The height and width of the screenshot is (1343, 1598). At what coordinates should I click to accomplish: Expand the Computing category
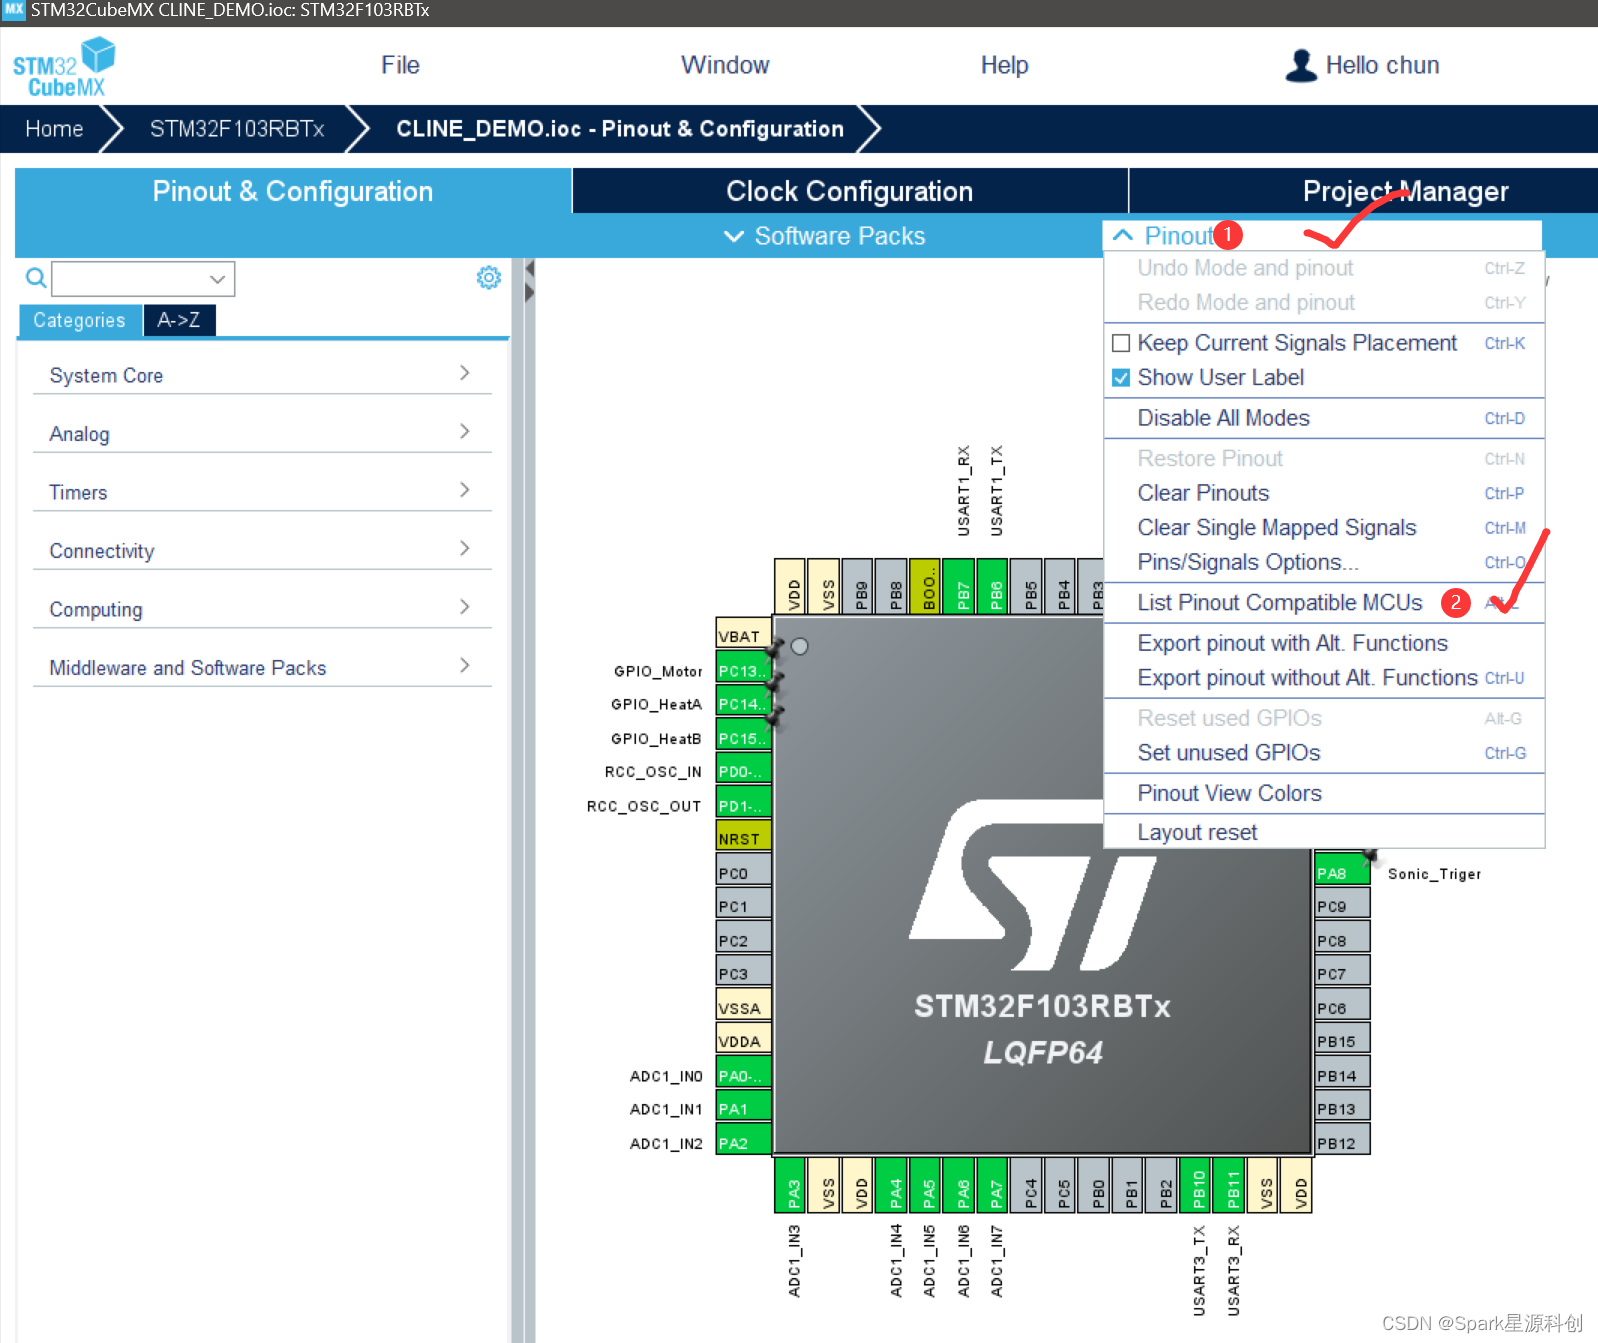262,609
